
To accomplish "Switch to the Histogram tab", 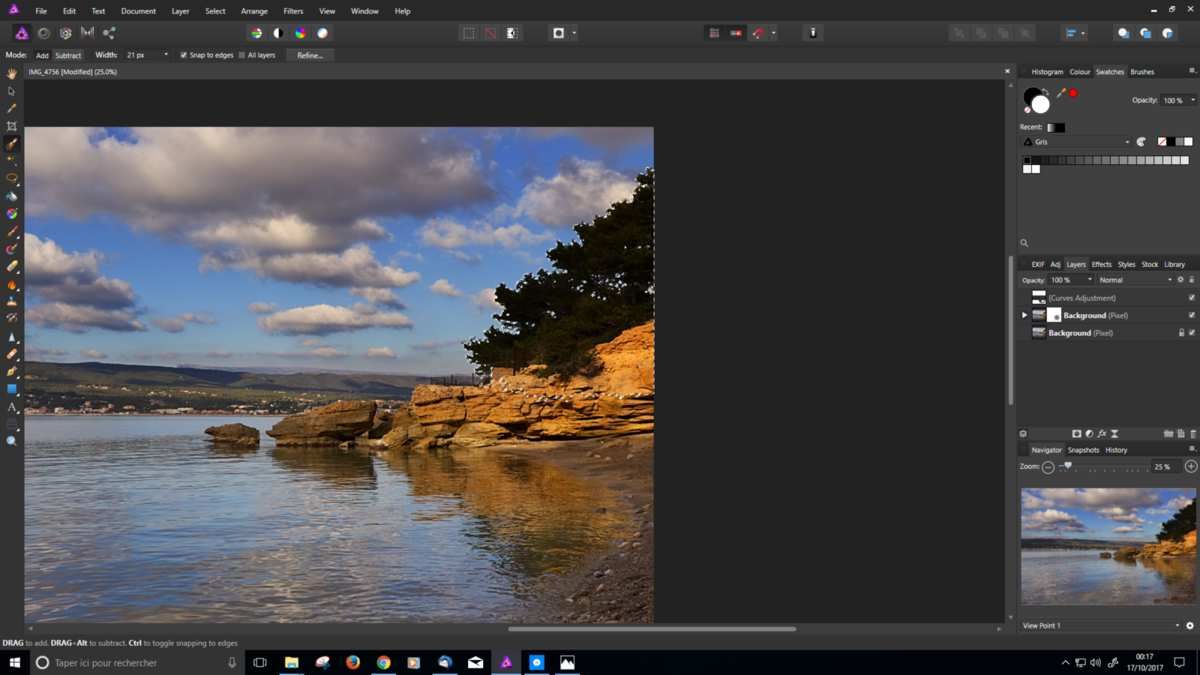I will coord(1047,72).
